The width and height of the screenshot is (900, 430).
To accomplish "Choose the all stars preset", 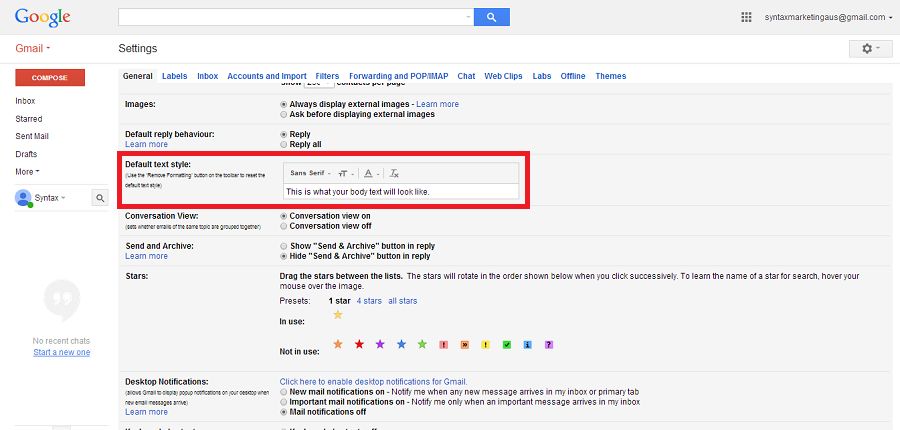I will point(402,301).
